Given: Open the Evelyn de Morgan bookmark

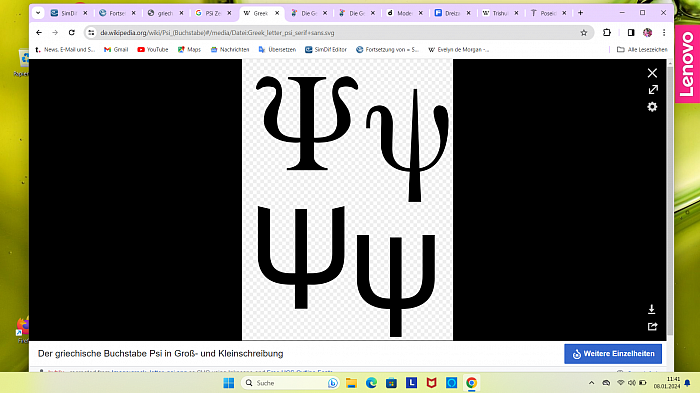Looking at the screenshot, I should tap(458, 50).
